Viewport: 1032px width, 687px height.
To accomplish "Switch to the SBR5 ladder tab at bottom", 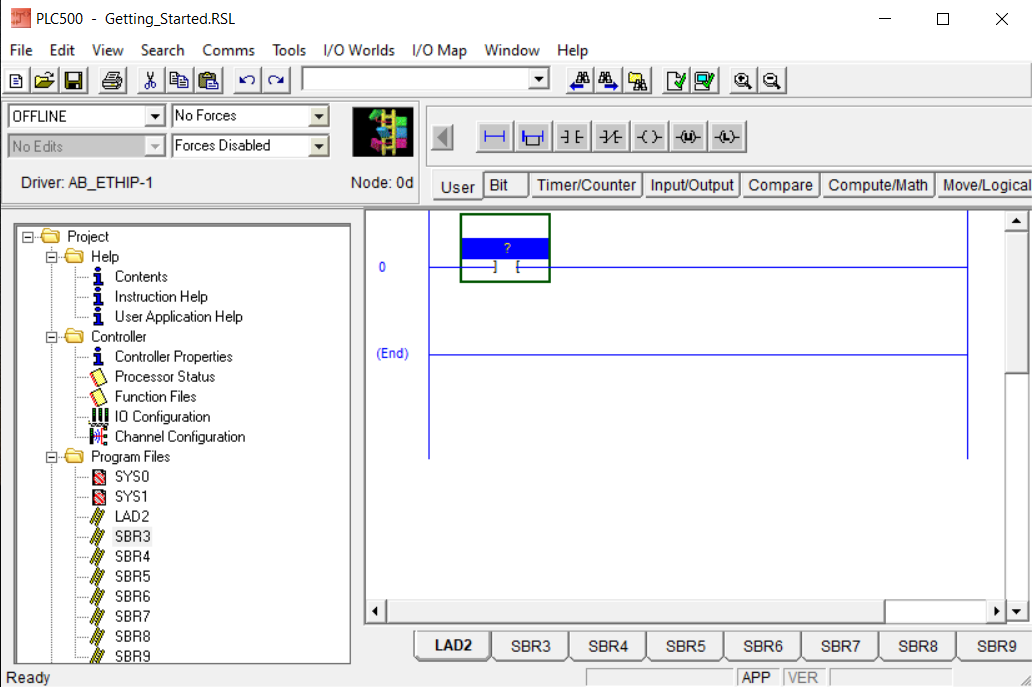I will 685,646.
